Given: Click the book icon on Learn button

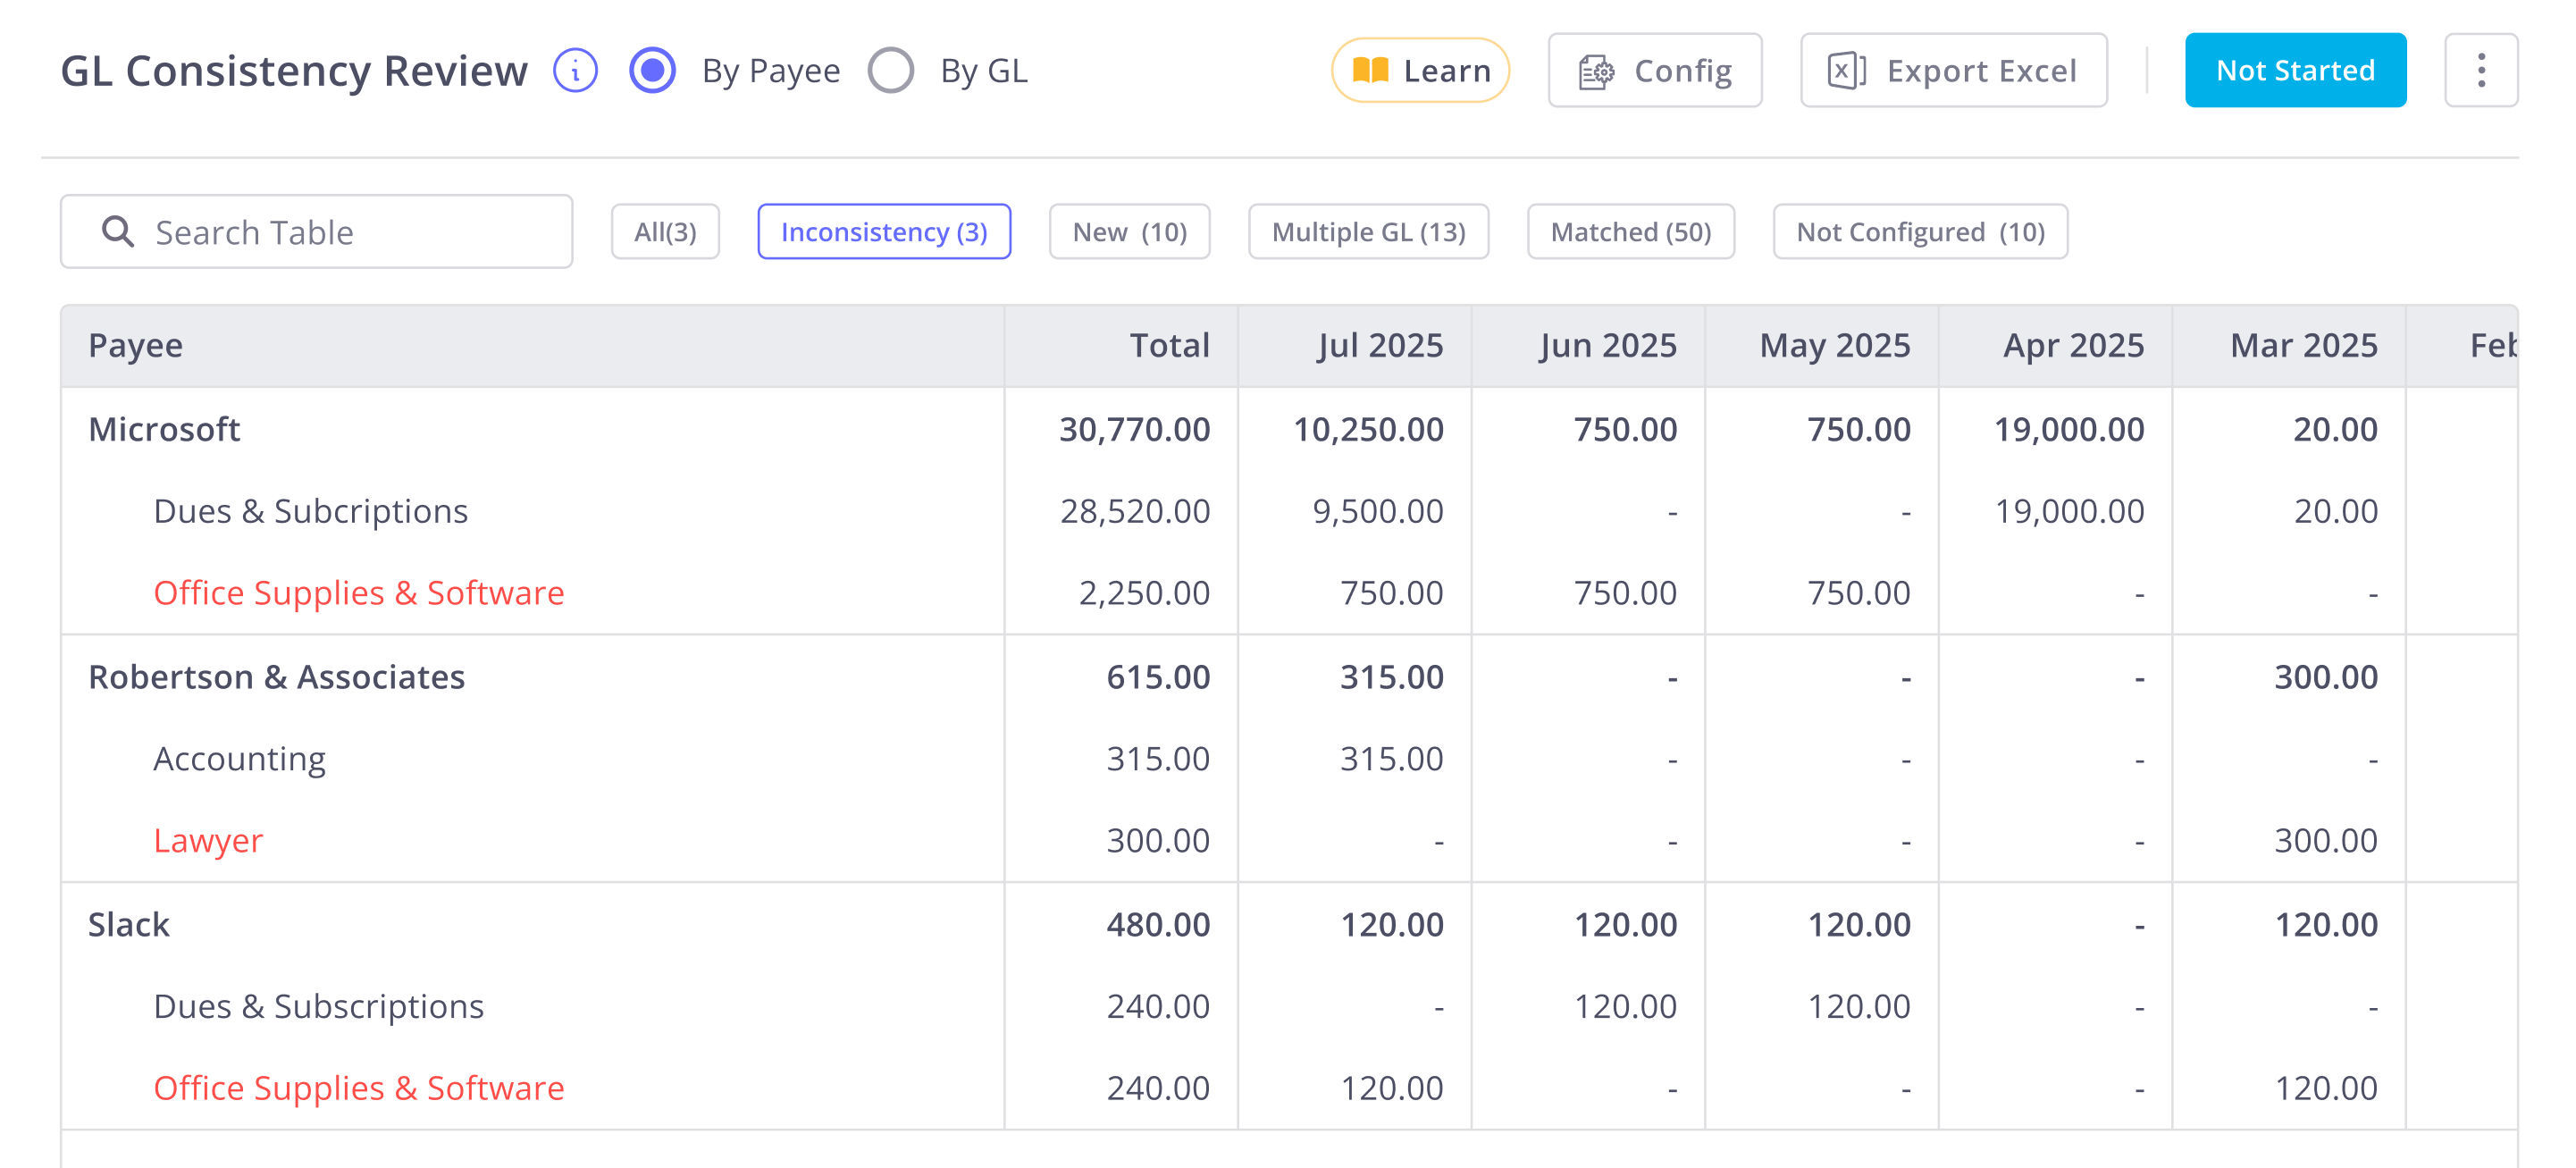Looking at the screenshot, I should (1370, 70).
